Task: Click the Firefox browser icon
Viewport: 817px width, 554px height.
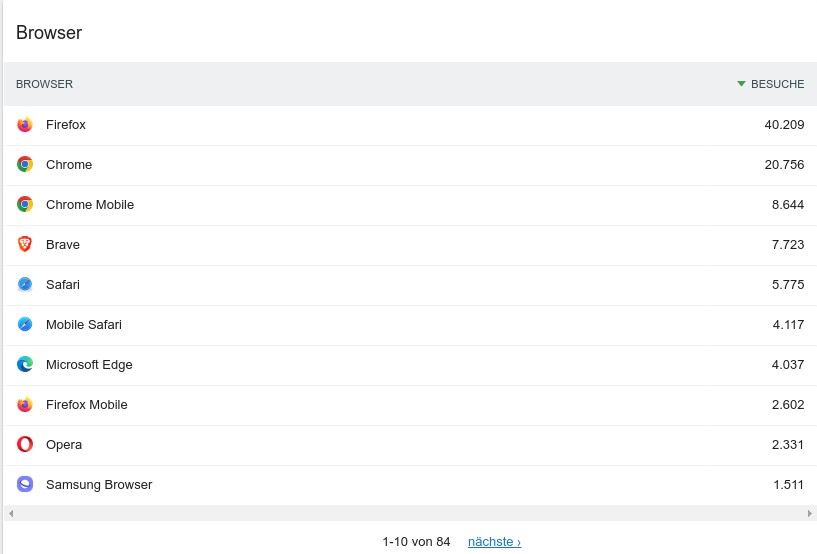Action: coord(24,125)
